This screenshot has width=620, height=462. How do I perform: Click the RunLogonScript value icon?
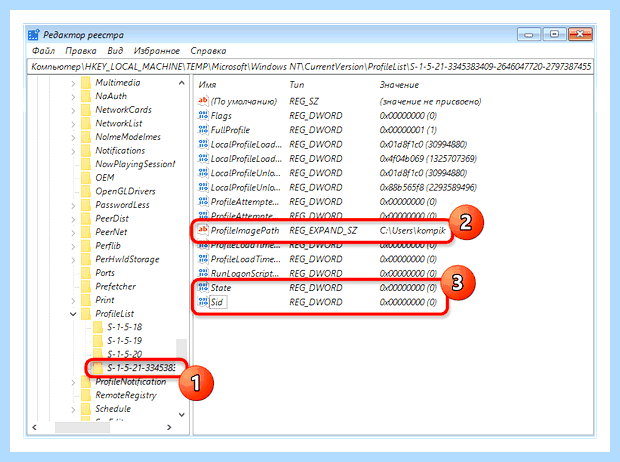point(203,273)
